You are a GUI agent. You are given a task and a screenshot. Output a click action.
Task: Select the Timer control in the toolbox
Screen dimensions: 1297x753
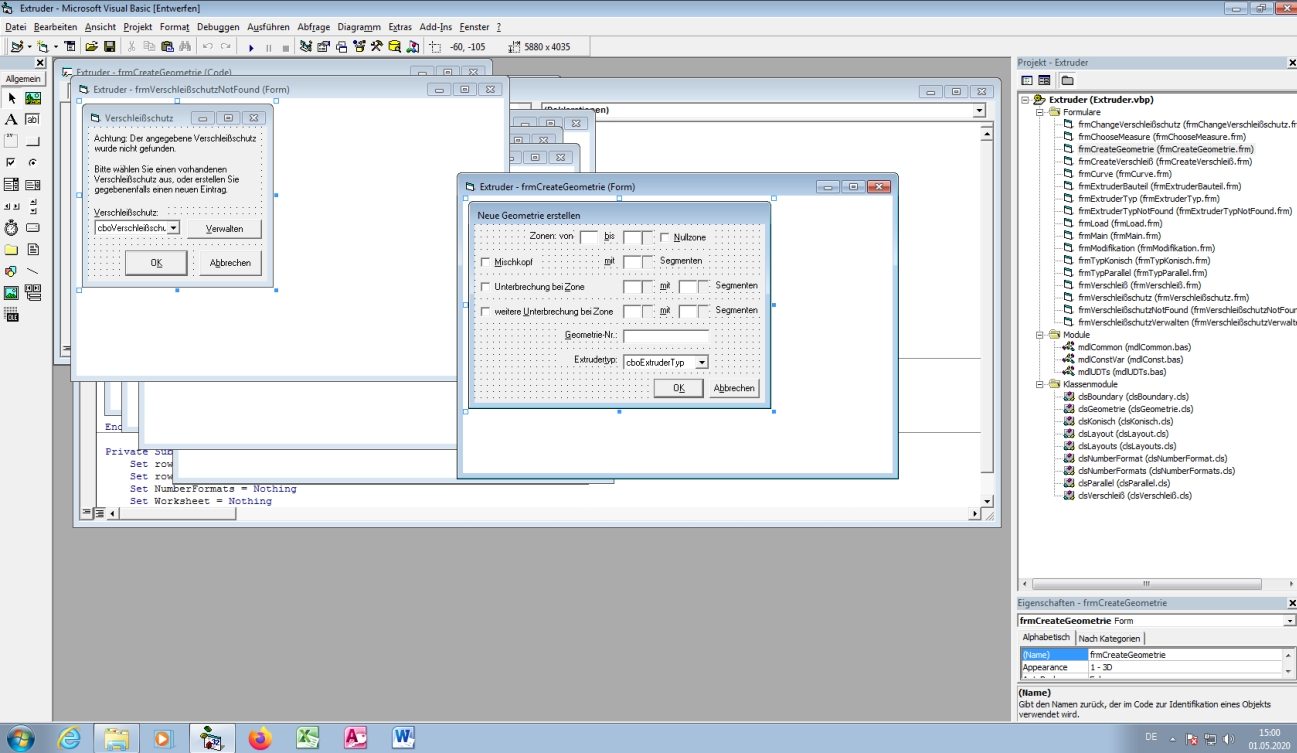[11, 227]
